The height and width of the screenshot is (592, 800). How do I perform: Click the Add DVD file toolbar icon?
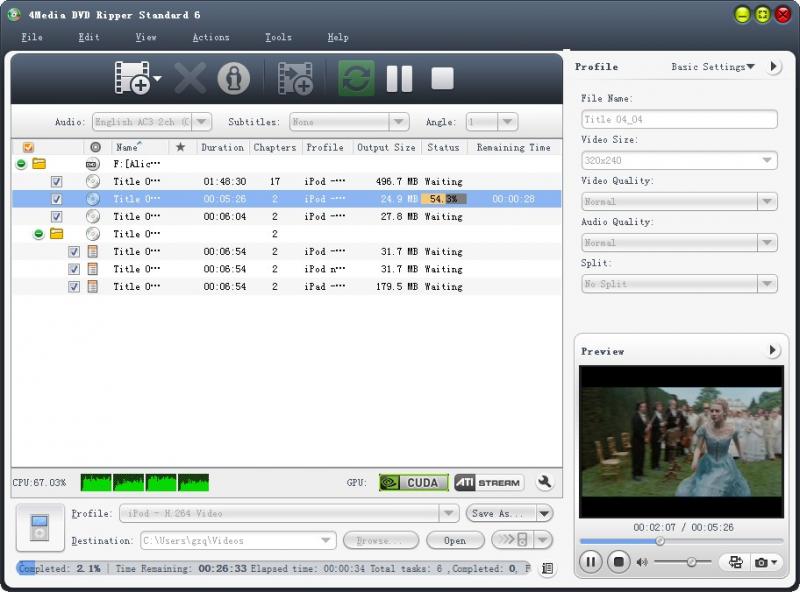[133, 78]
